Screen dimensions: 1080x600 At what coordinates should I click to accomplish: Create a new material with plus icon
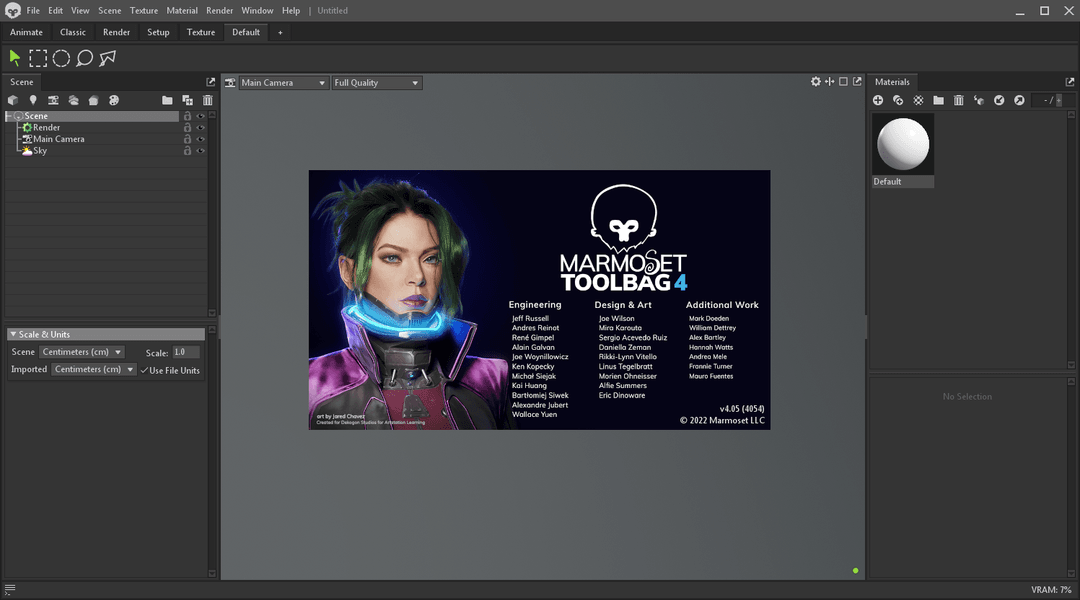click(878, 100)
